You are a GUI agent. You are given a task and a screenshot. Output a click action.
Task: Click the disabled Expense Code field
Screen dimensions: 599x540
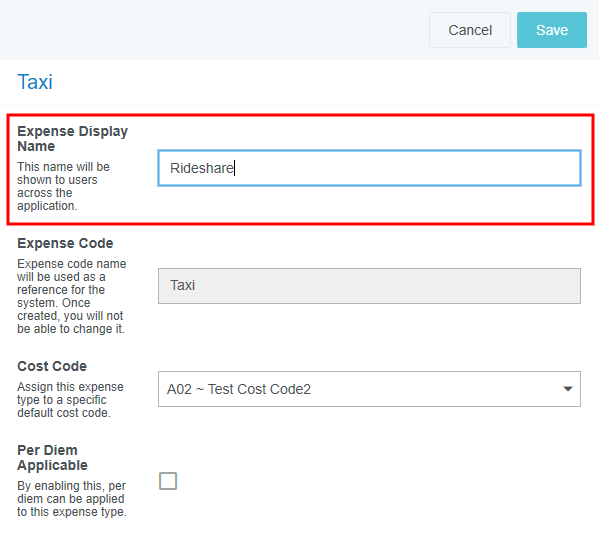[369, 286]
